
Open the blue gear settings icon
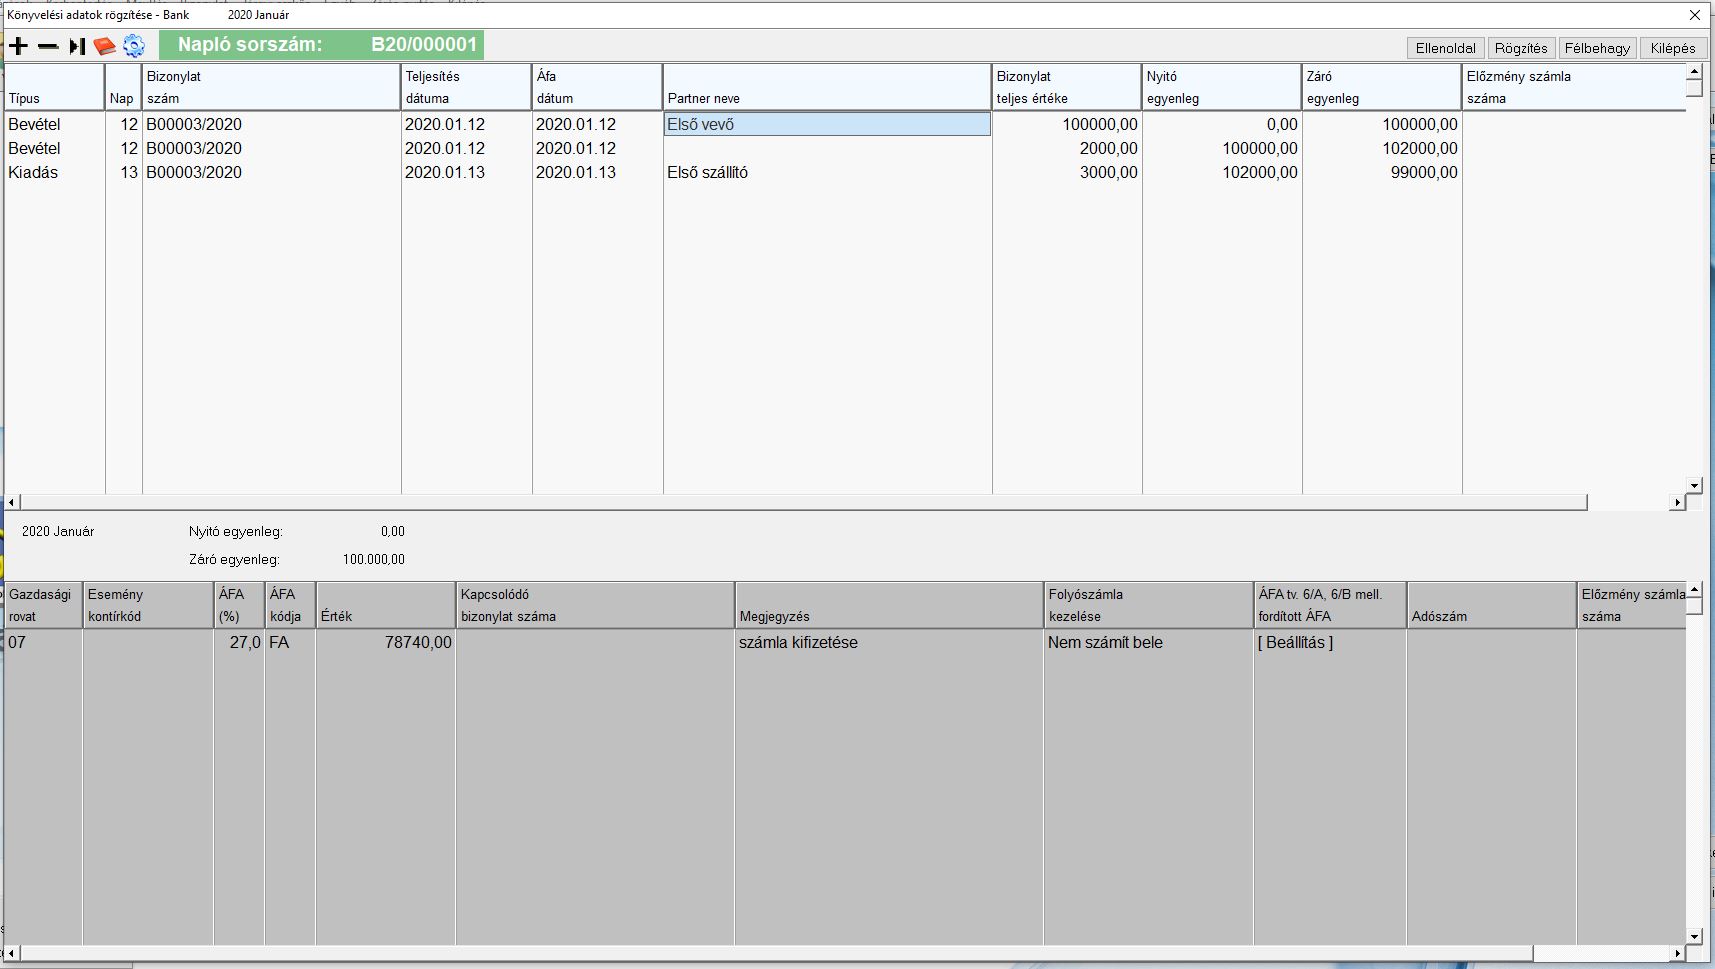click(x=134, y=46)
